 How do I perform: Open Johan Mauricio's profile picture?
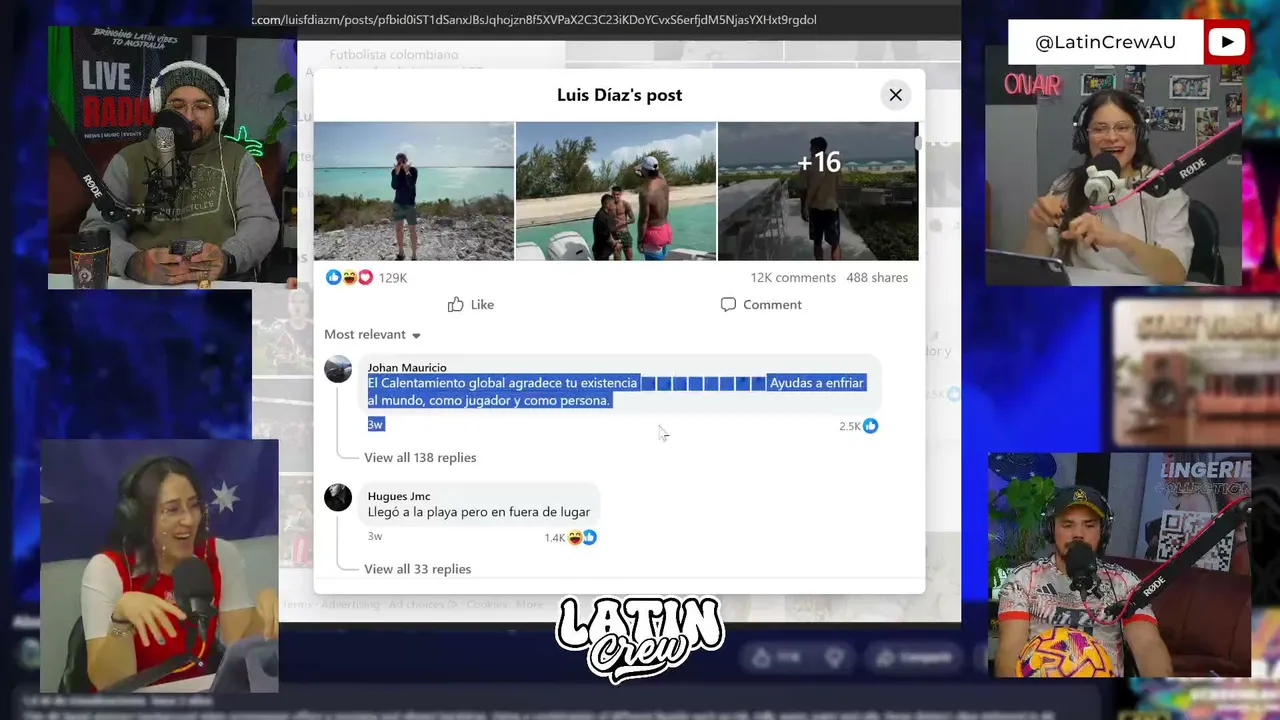(338, 369)
